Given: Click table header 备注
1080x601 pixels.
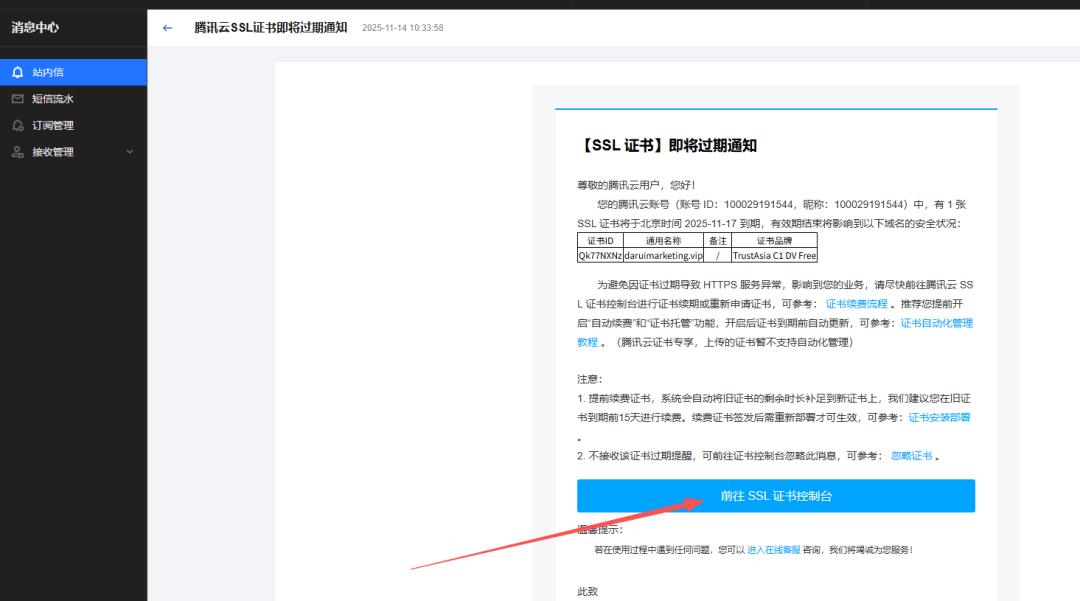Looking at the screenshot, I should click(718, 241).
